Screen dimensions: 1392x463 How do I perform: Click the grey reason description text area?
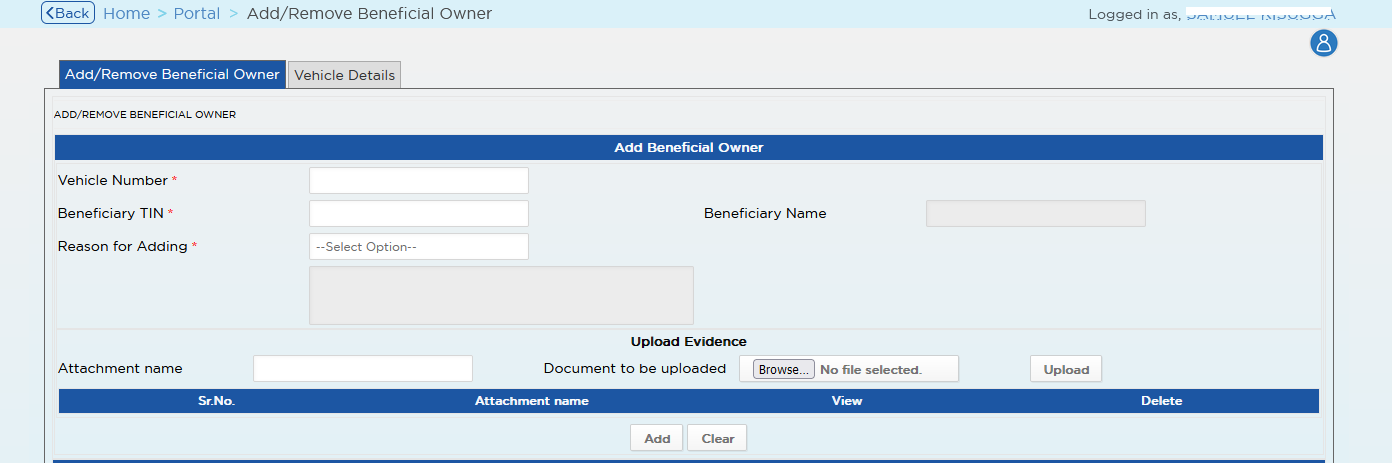[501, 295]
